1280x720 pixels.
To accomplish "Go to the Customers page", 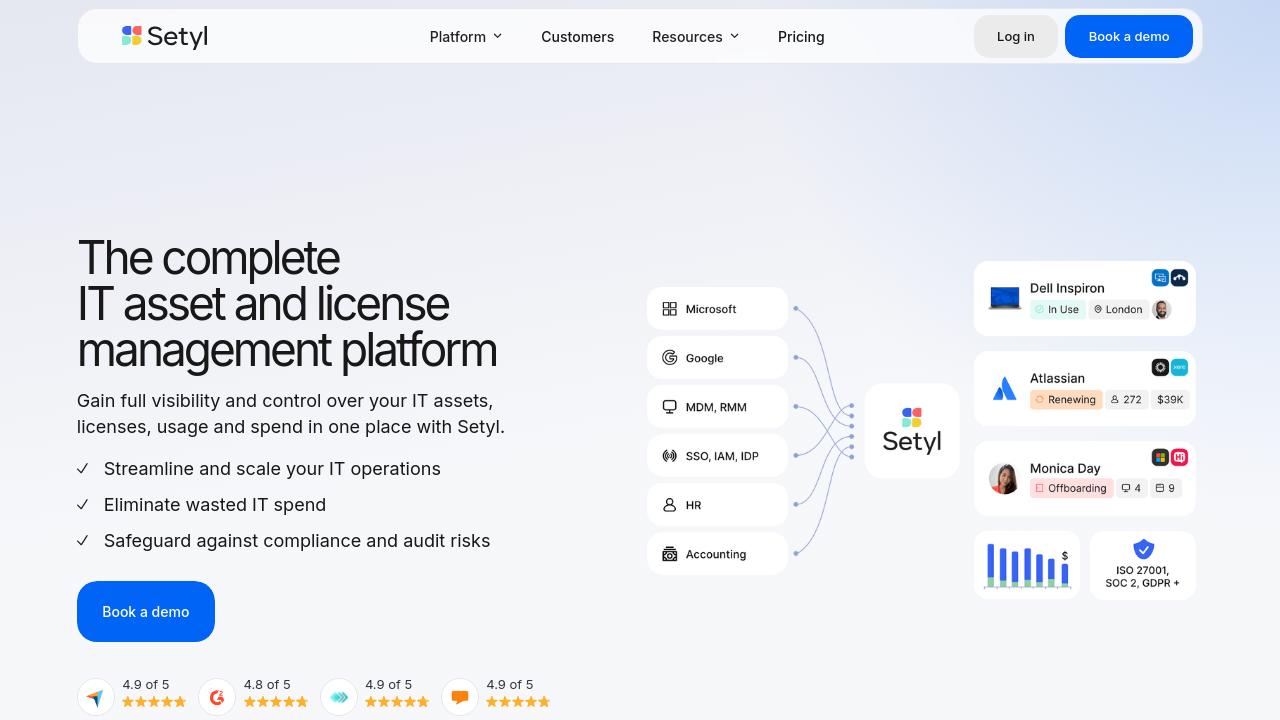I will (577, 37).
